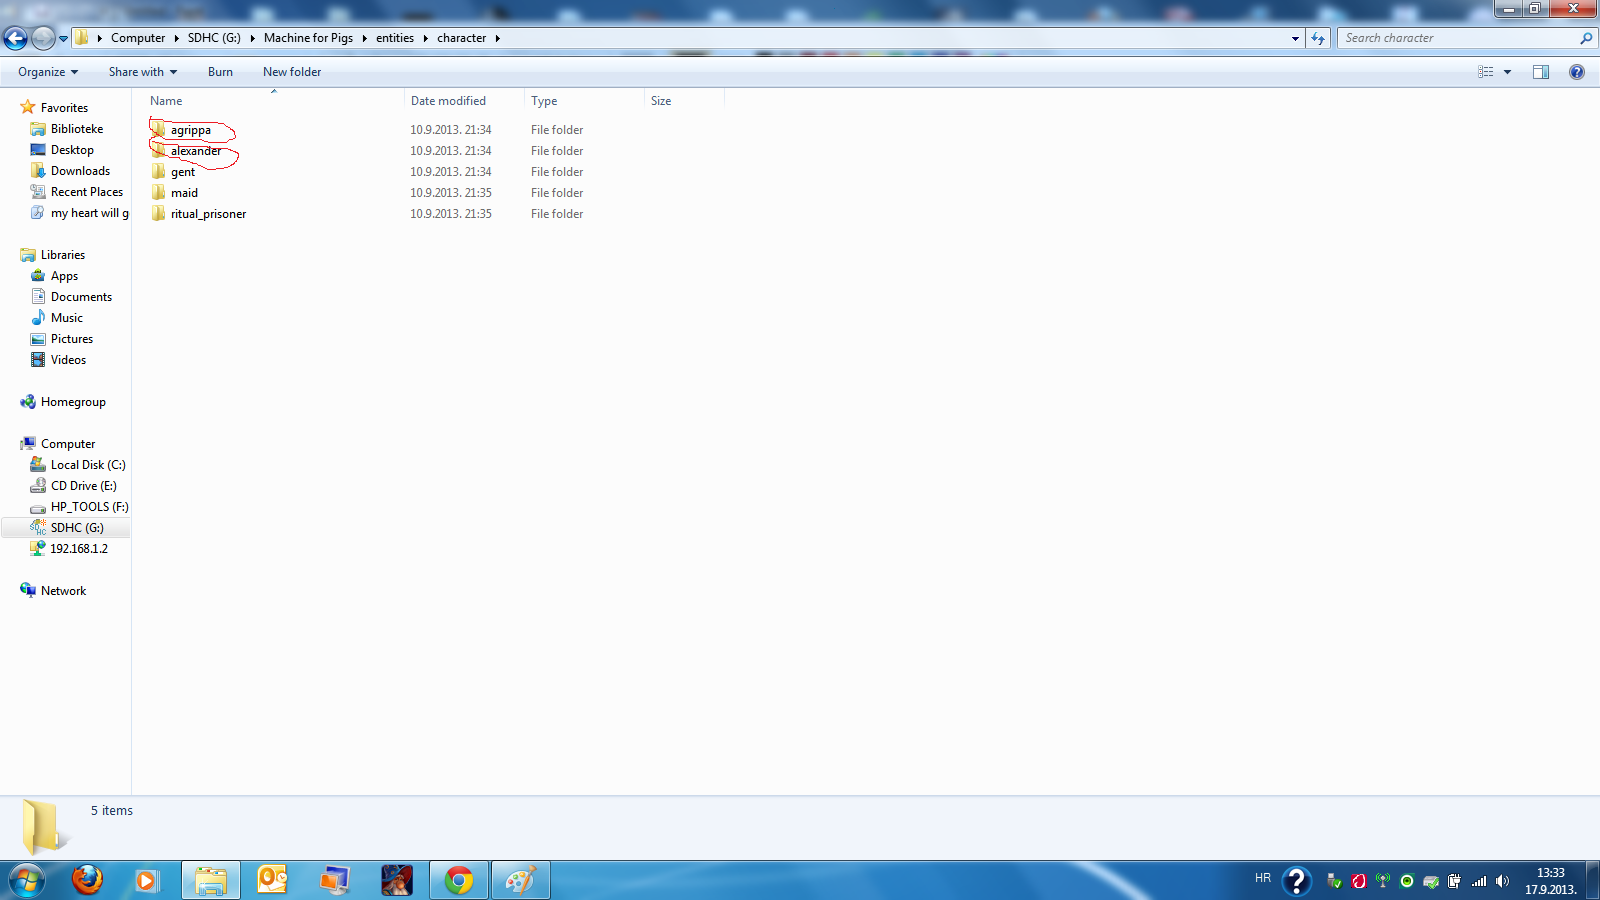
Task: Open the HP_TOOLS (F:) drive
Action: 80,507
